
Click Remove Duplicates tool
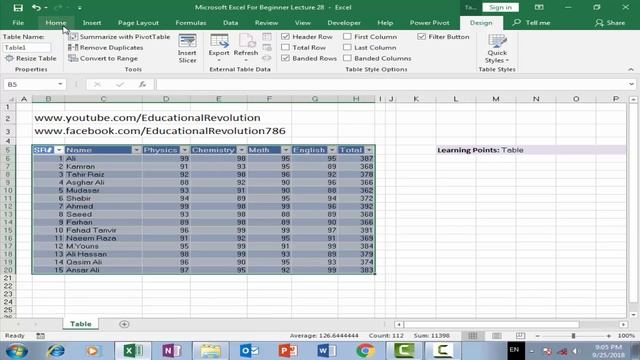[x=106, y=48]
